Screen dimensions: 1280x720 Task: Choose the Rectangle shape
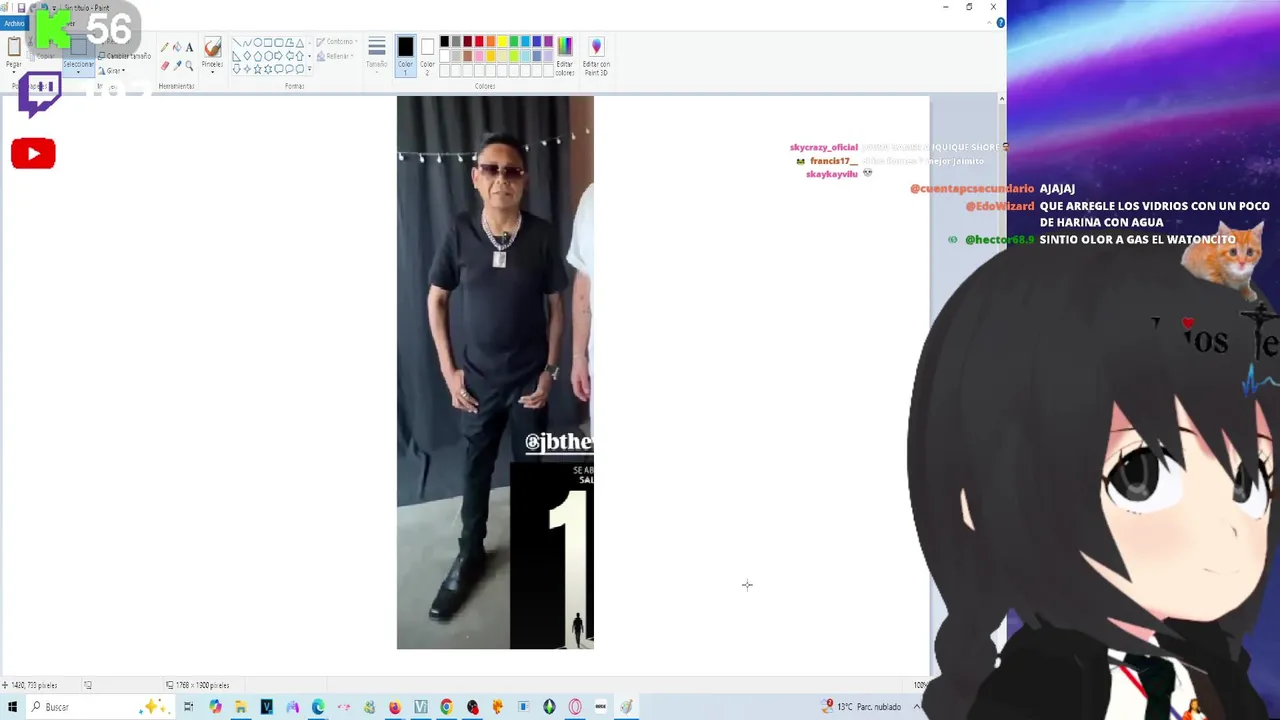coord(268,42)
